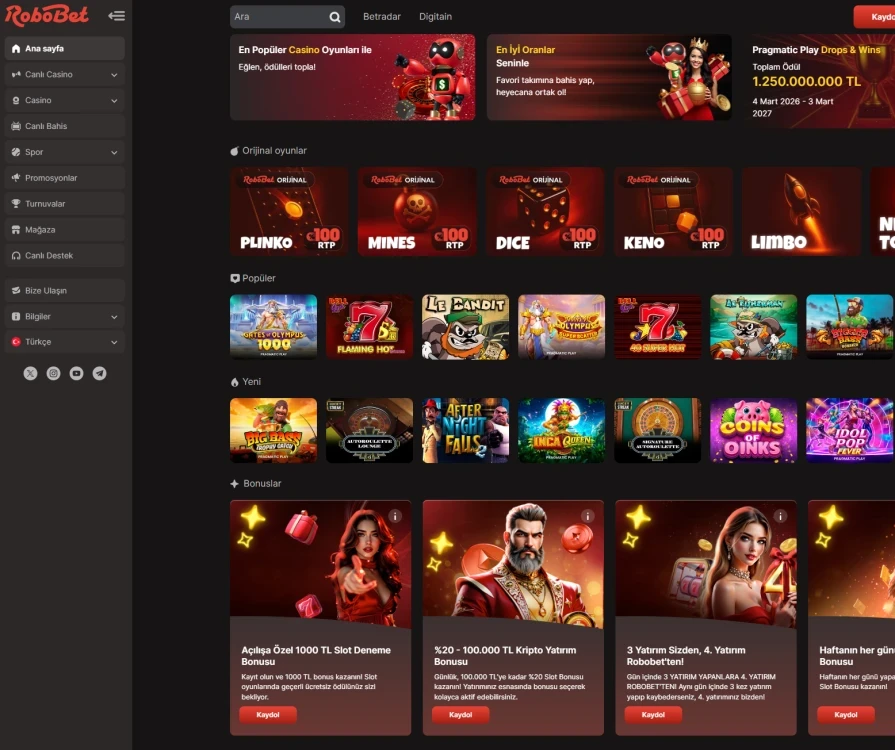This screenshot has width=895, height=750.
Task: Open Big Bass Trophy Catch game
Action: point(273,430)
